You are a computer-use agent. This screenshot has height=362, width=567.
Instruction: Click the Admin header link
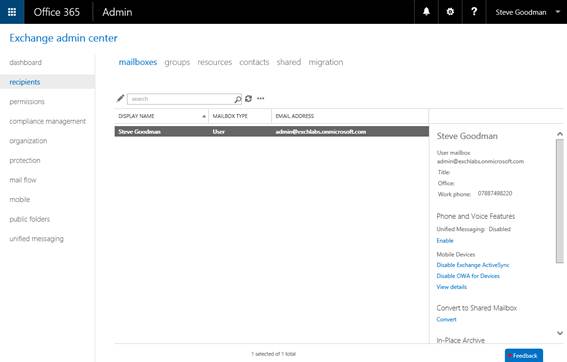117,12
